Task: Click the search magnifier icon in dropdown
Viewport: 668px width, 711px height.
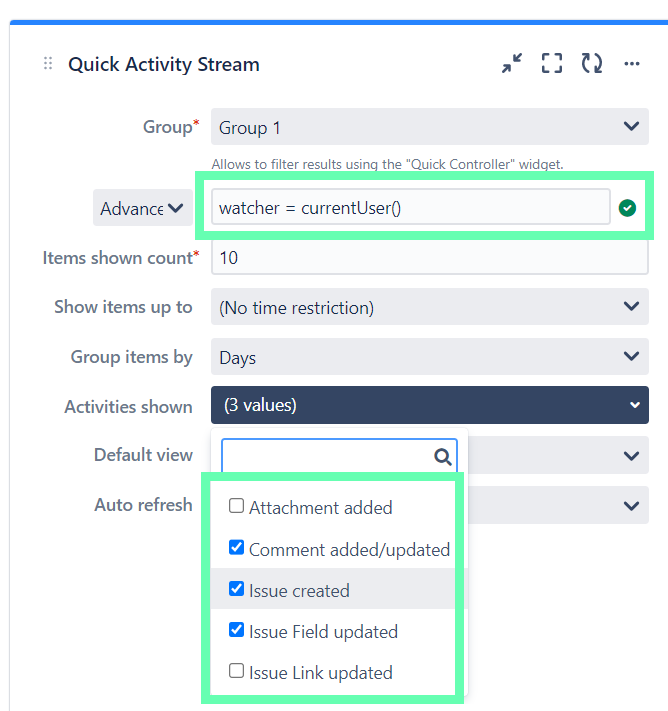Action: [x=443, y=457]
